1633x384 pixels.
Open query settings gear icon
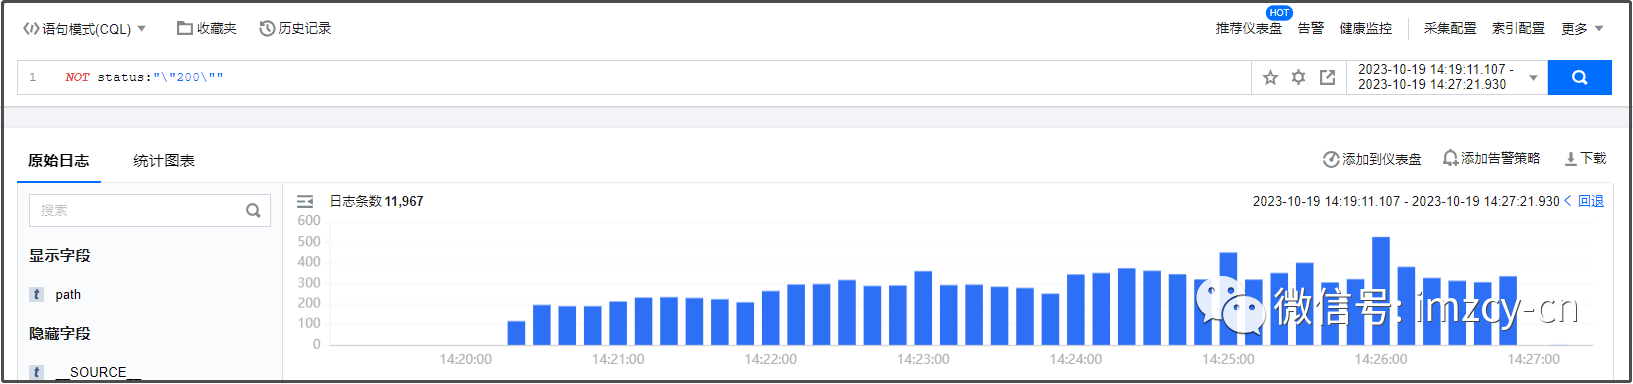pos(1298,77)
